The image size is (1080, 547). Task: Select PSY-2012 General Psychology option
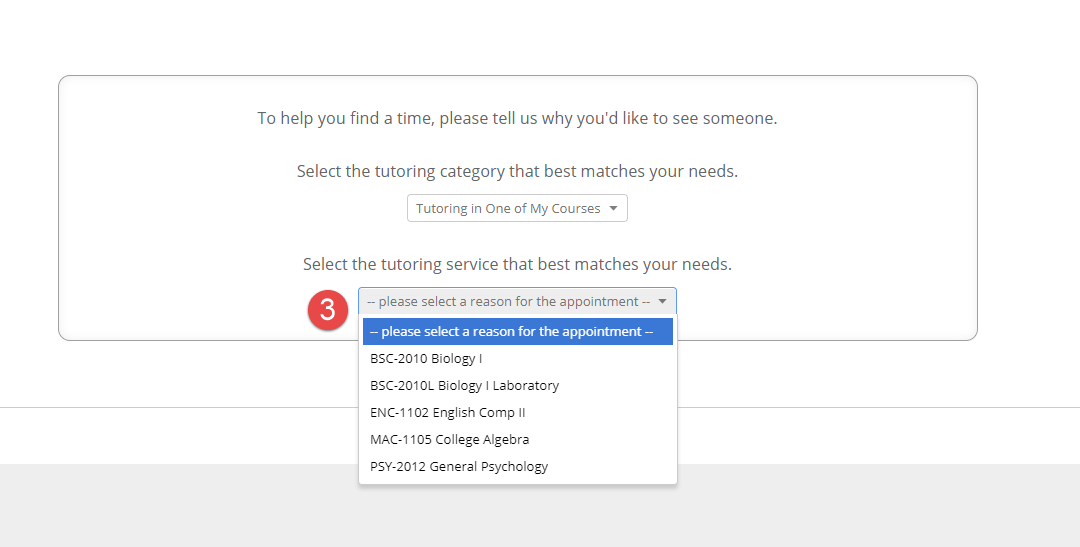tap(517, 466)
